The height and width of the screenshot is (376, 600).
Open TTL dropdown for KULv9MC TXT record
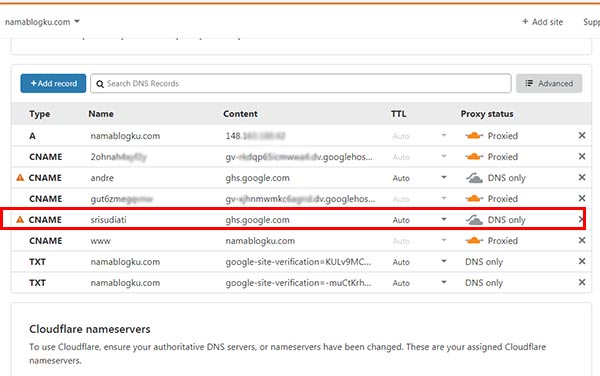pyautogui.click(x=444, y=261)
